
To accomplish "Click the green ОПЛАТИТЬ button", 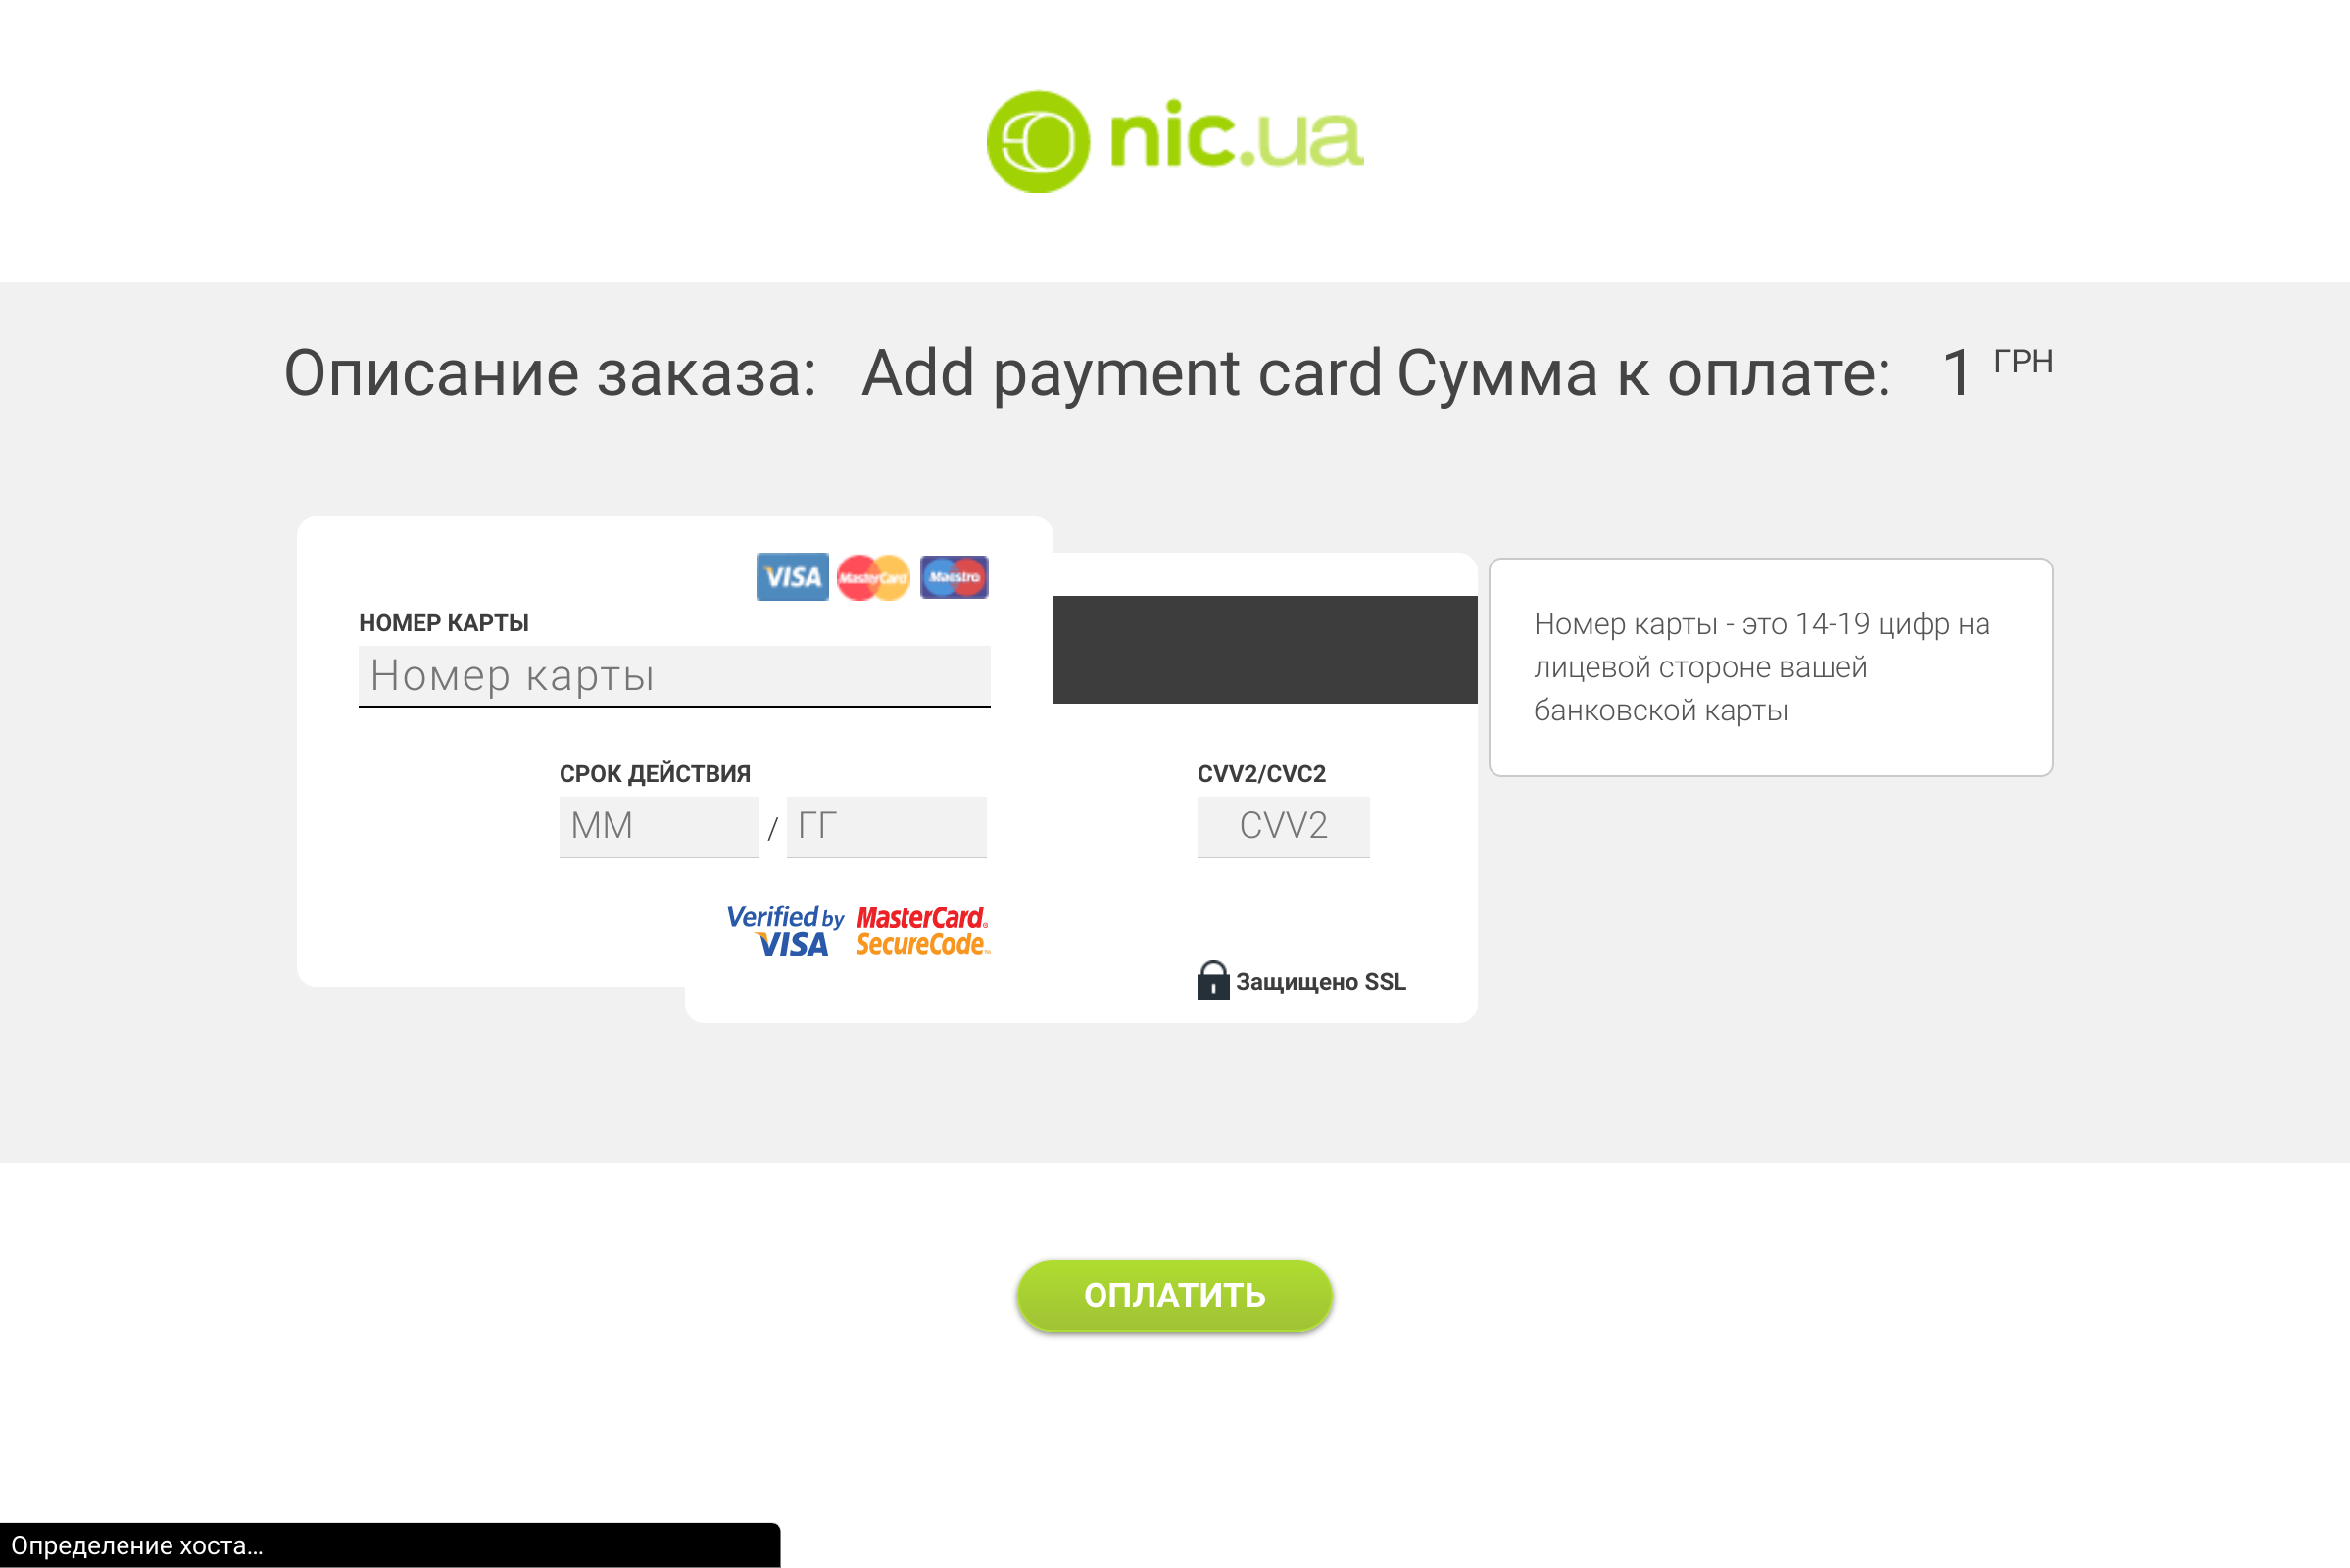I will click(1175, 1295).
